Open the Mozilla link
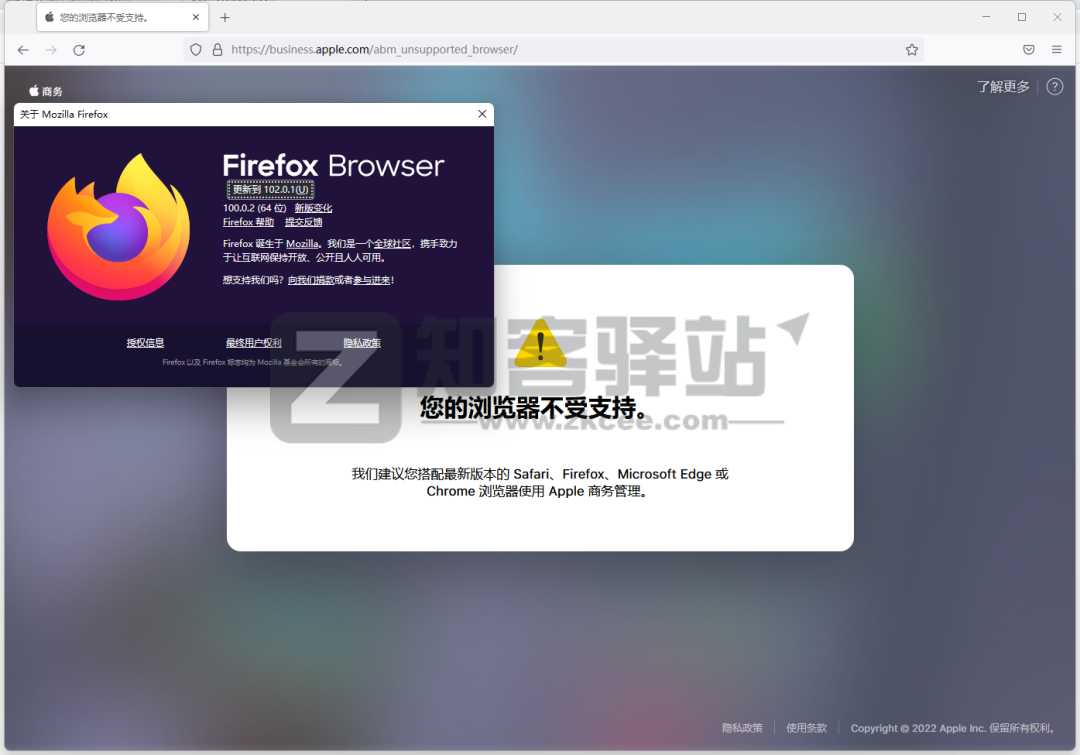 coord(302,243)
